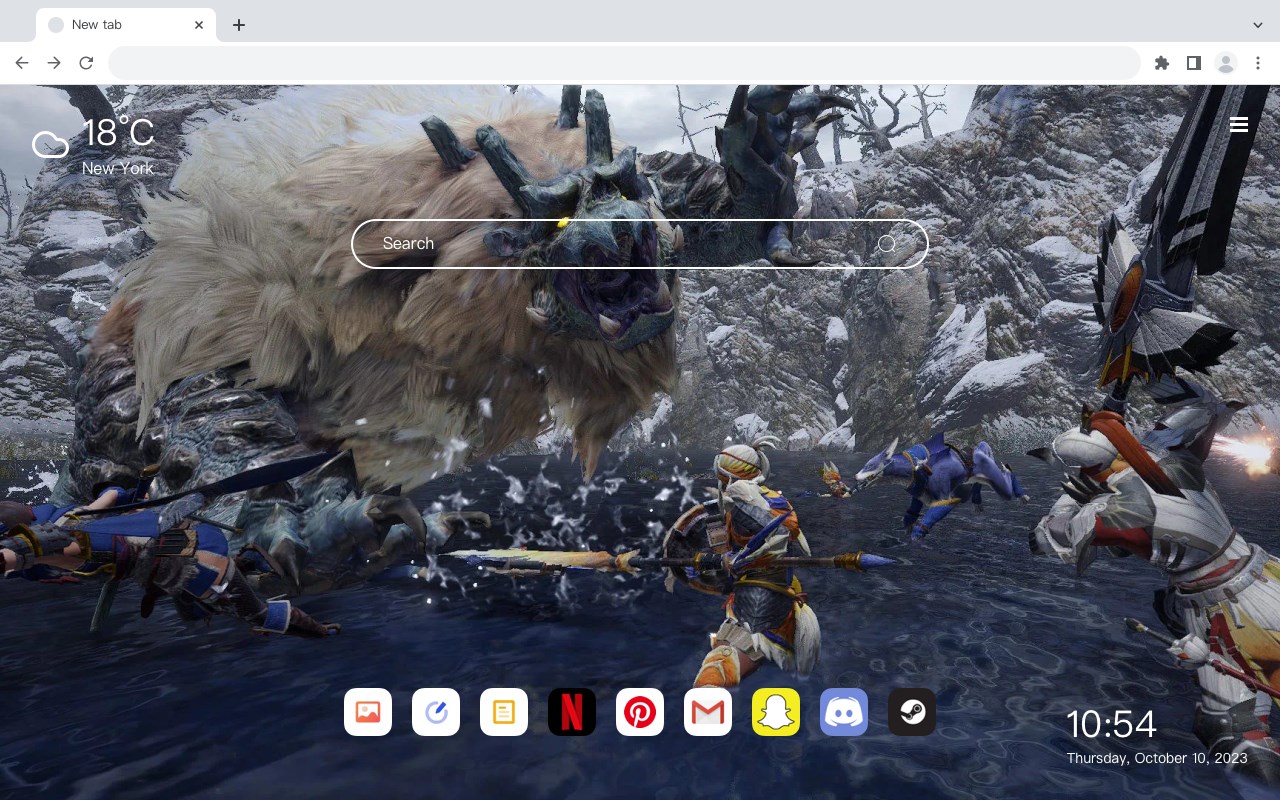The width and height of the screenshot is (1280, 800).
Task: Open the Discord shortcut
Action: [844, 712]
